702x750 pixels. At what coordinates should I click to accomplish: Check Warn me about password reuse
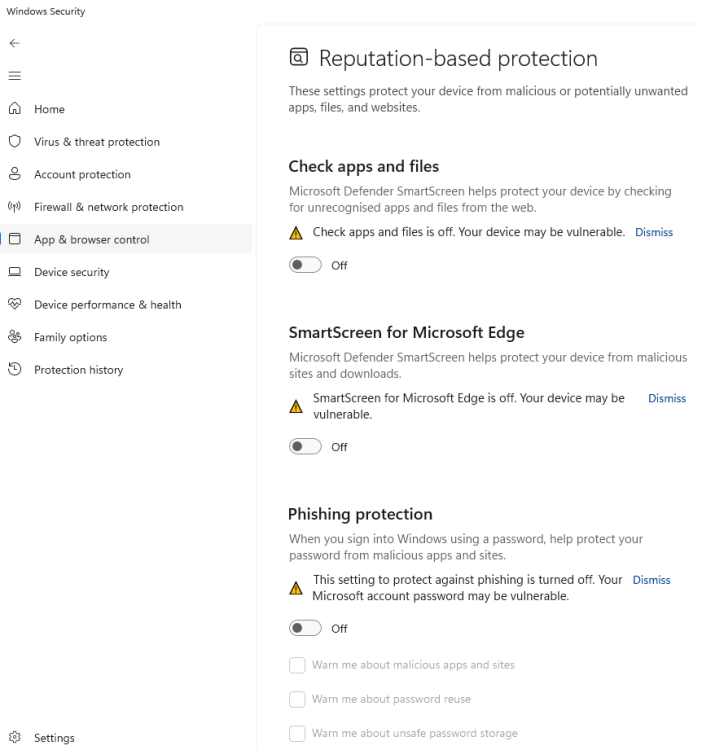click(x=296, y=699)
